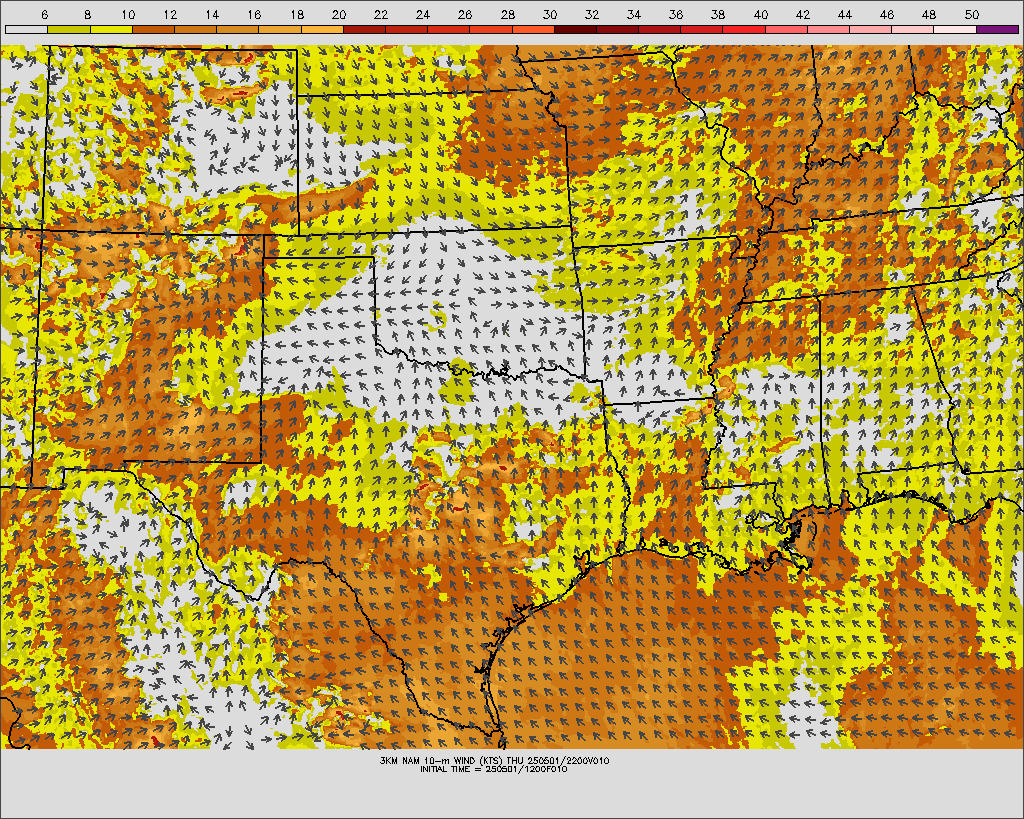Image resolution: width=1024 pixels, height=819 pixels.
Task: Pick the 36-38 knots crimson legend segment
Action: [x=702, y=29]
